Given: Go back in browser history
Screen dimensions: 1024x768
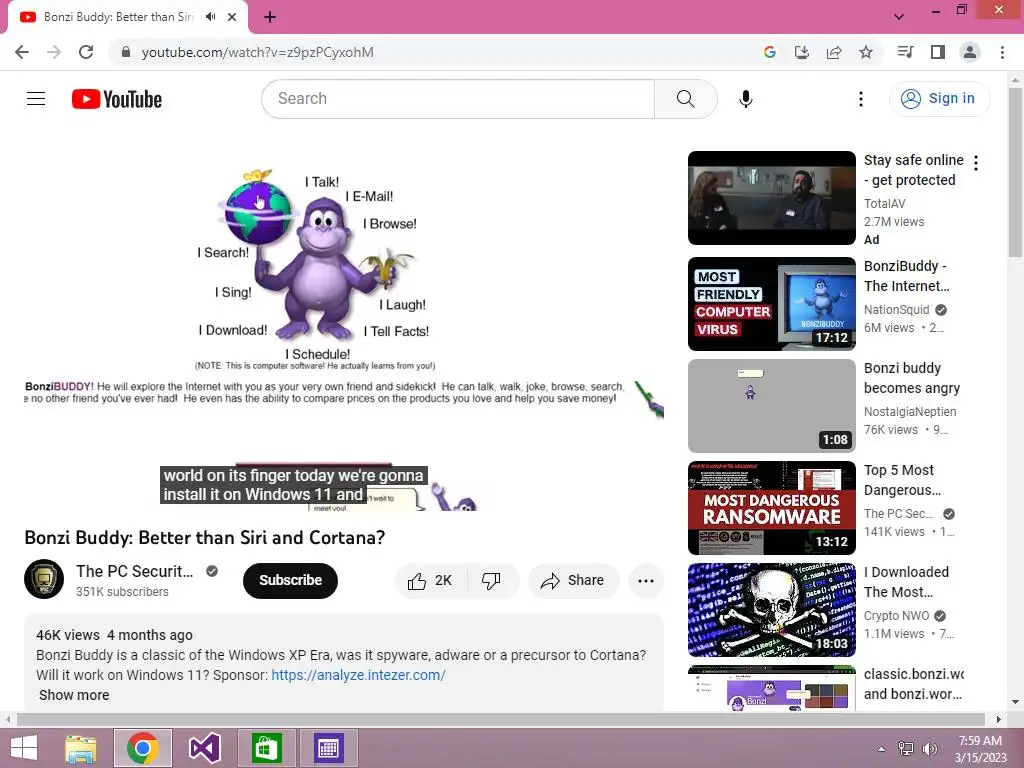Looking at the screenshot, I should [x=22, y=52].
